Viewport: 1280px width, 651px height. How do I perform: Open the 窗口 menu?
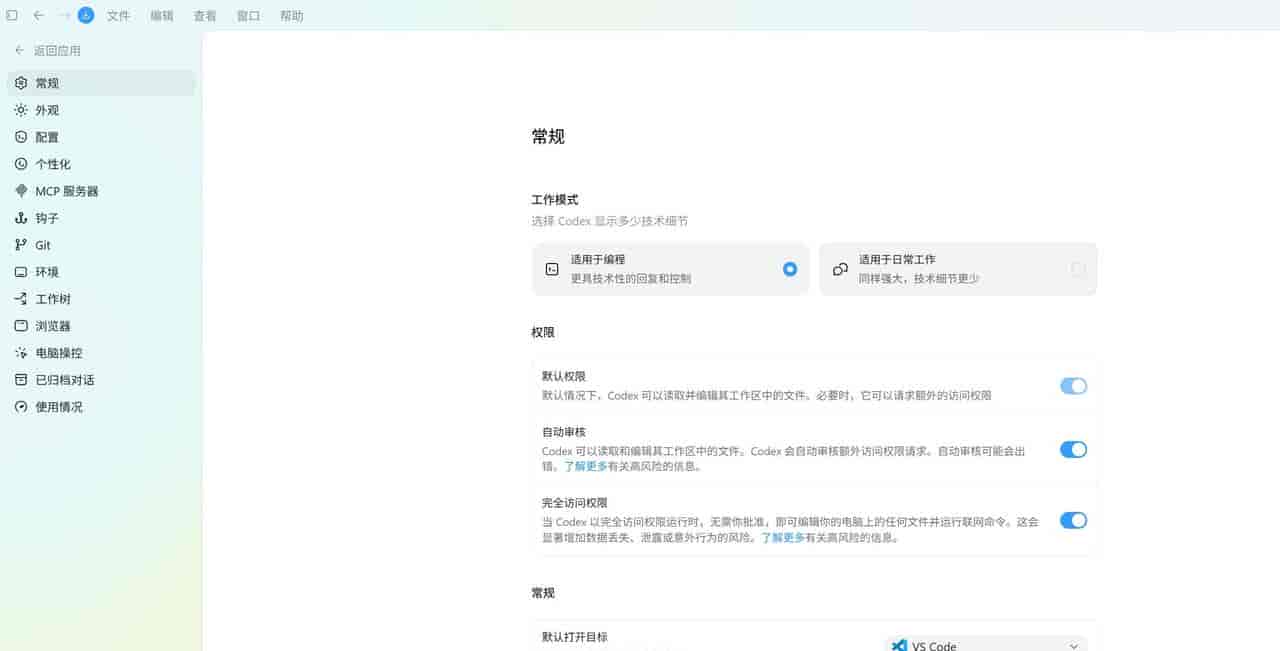point(248,16)
